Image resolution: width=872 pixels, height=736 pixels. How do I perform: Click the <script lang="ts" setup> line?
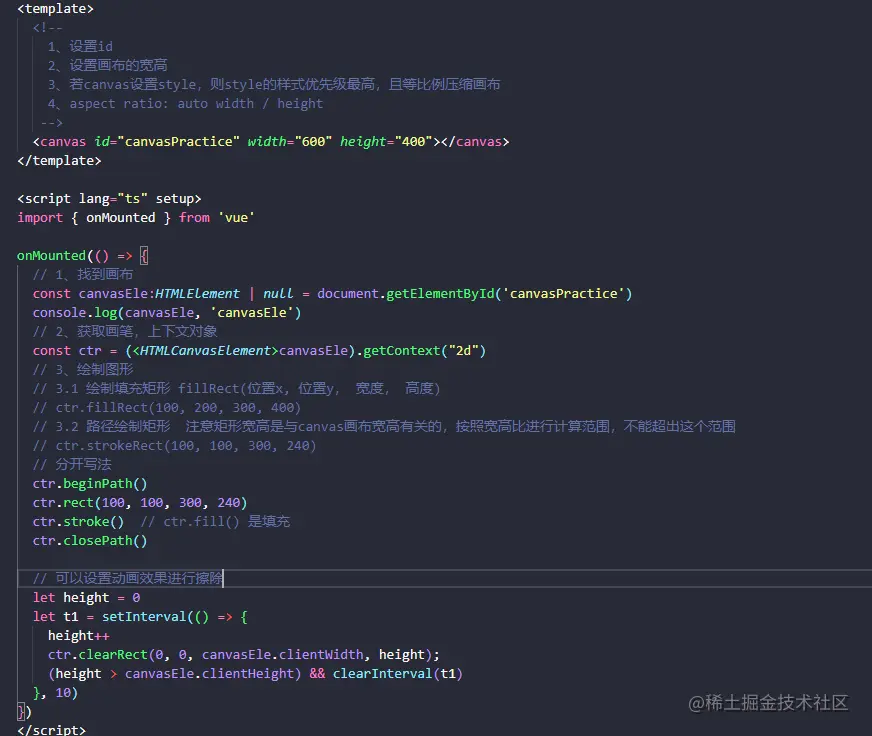point(109,199)
